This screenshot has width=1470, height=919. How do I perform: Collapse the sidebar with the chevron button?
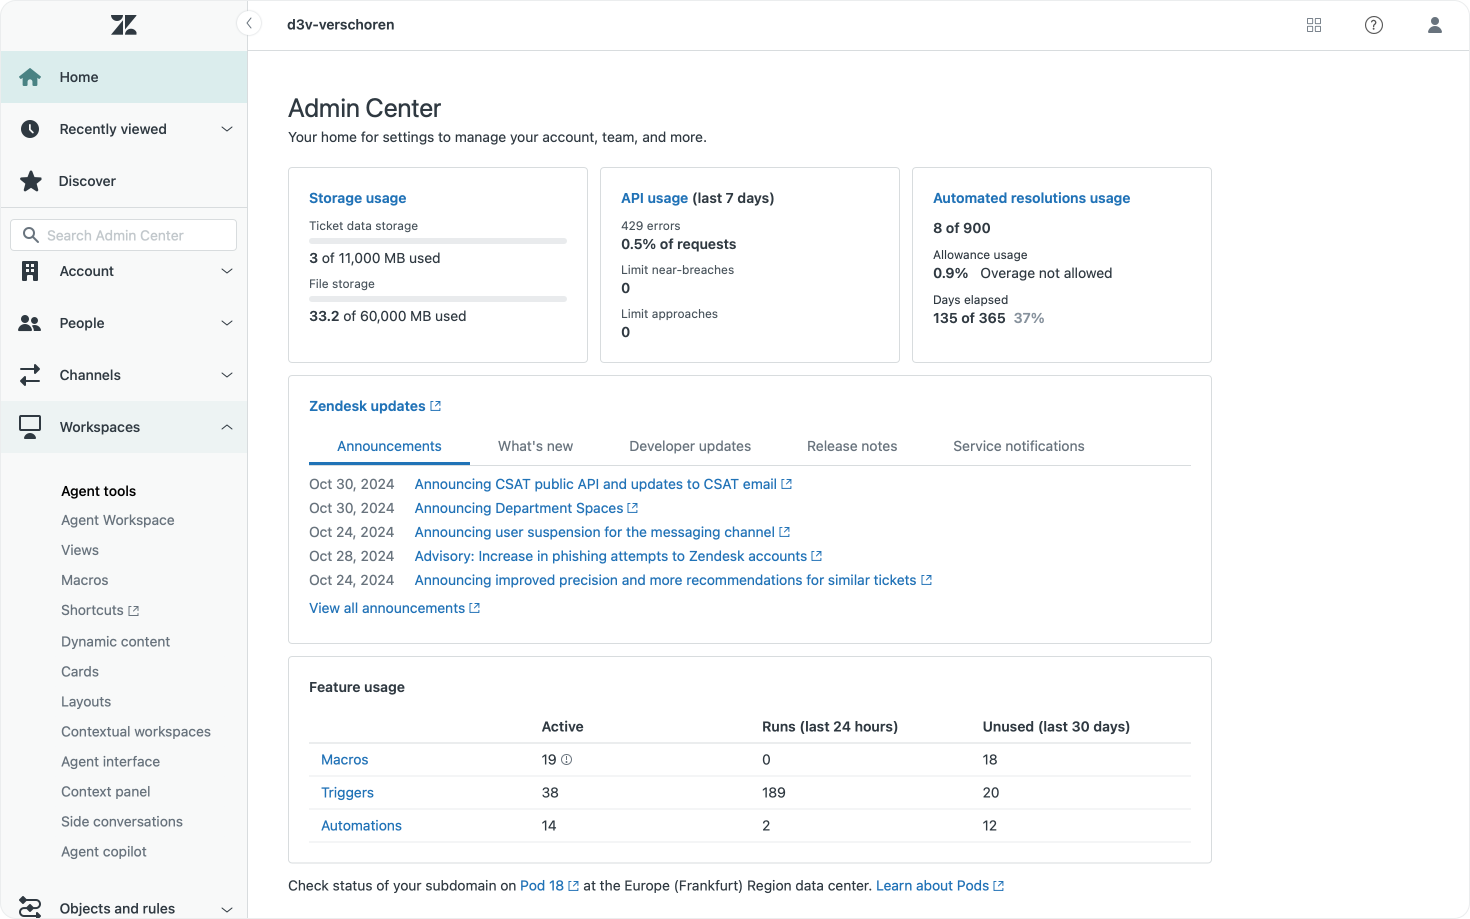[249, 24]
